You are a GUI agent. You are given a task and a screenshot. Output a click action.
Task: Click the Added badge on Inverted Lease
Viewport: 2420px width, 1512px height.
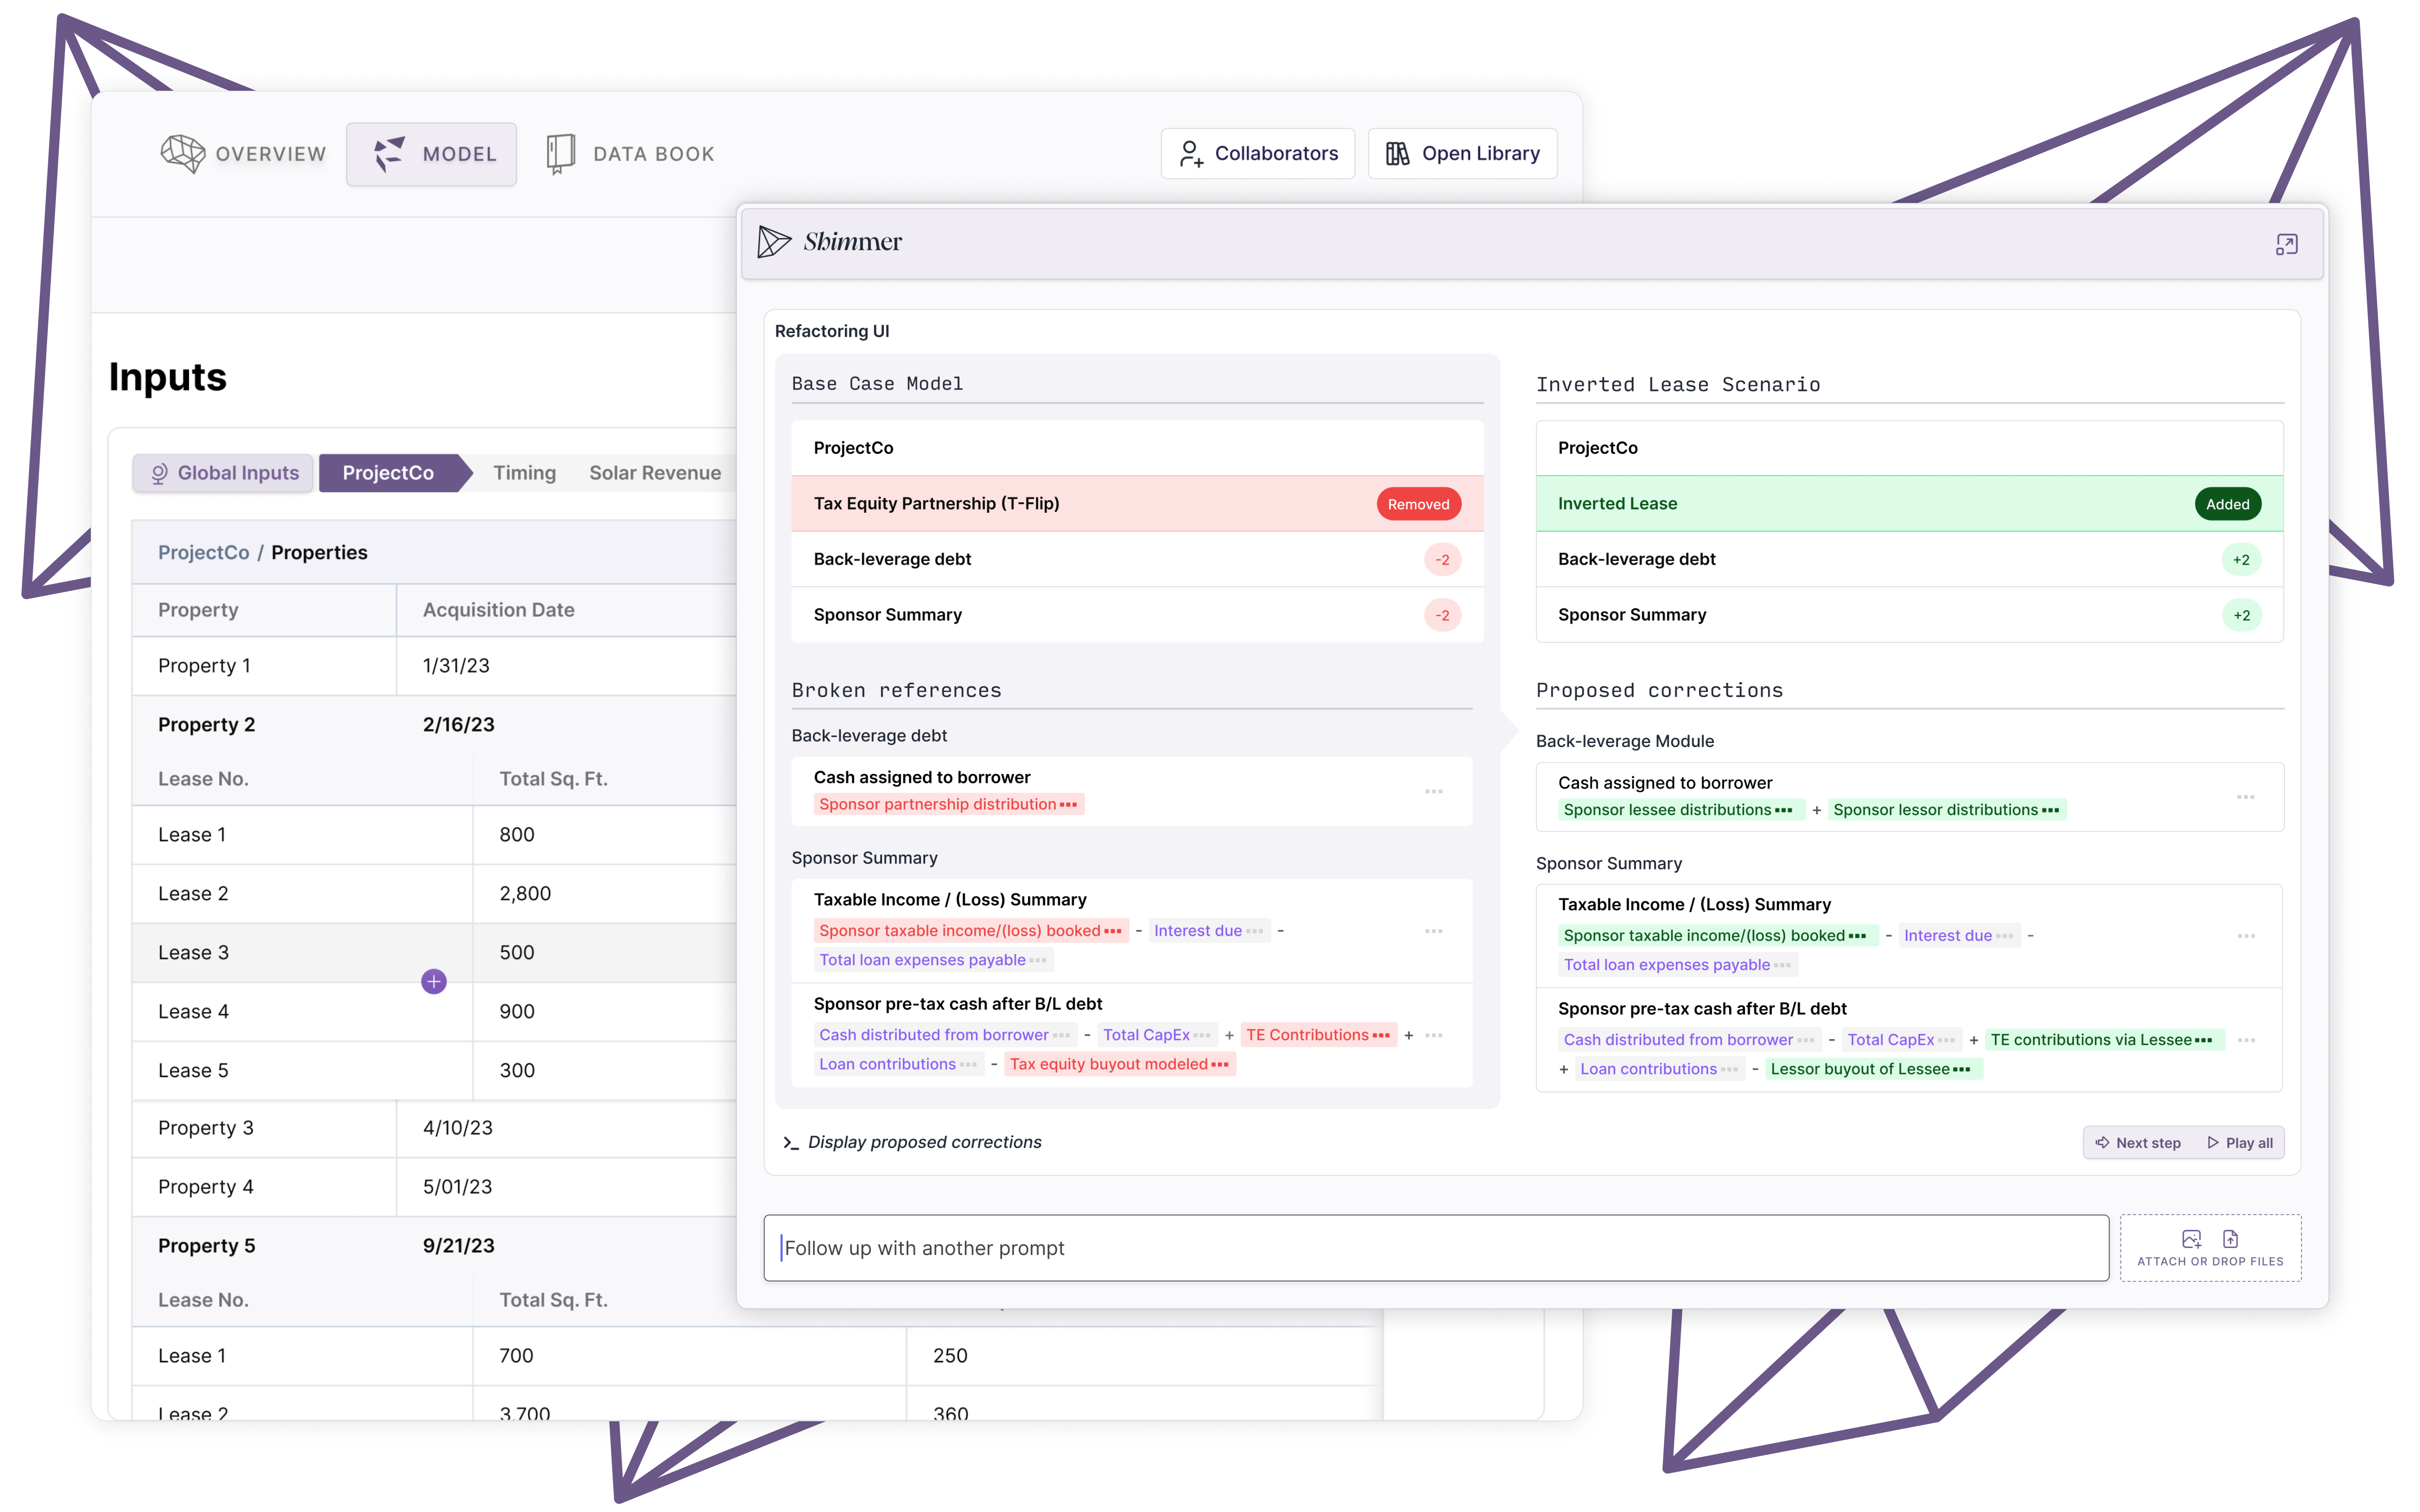coord(2227,504)
